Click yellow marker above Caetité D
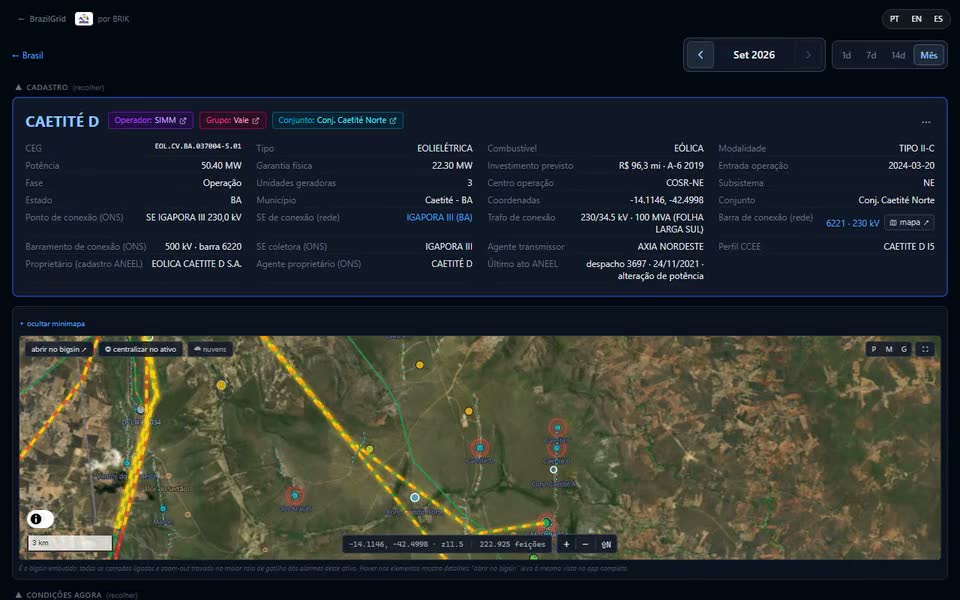 click(468, 411)
